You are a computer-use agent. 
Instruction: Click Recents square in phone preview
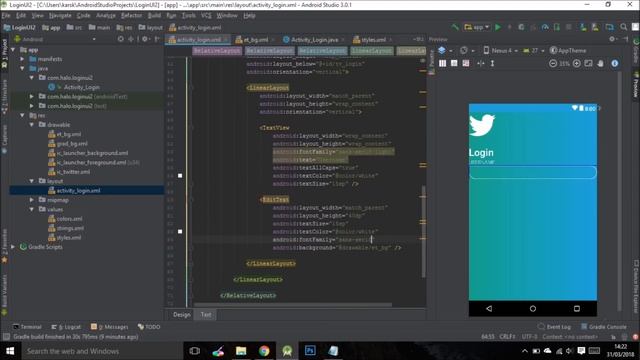click(x=577, y=309)
